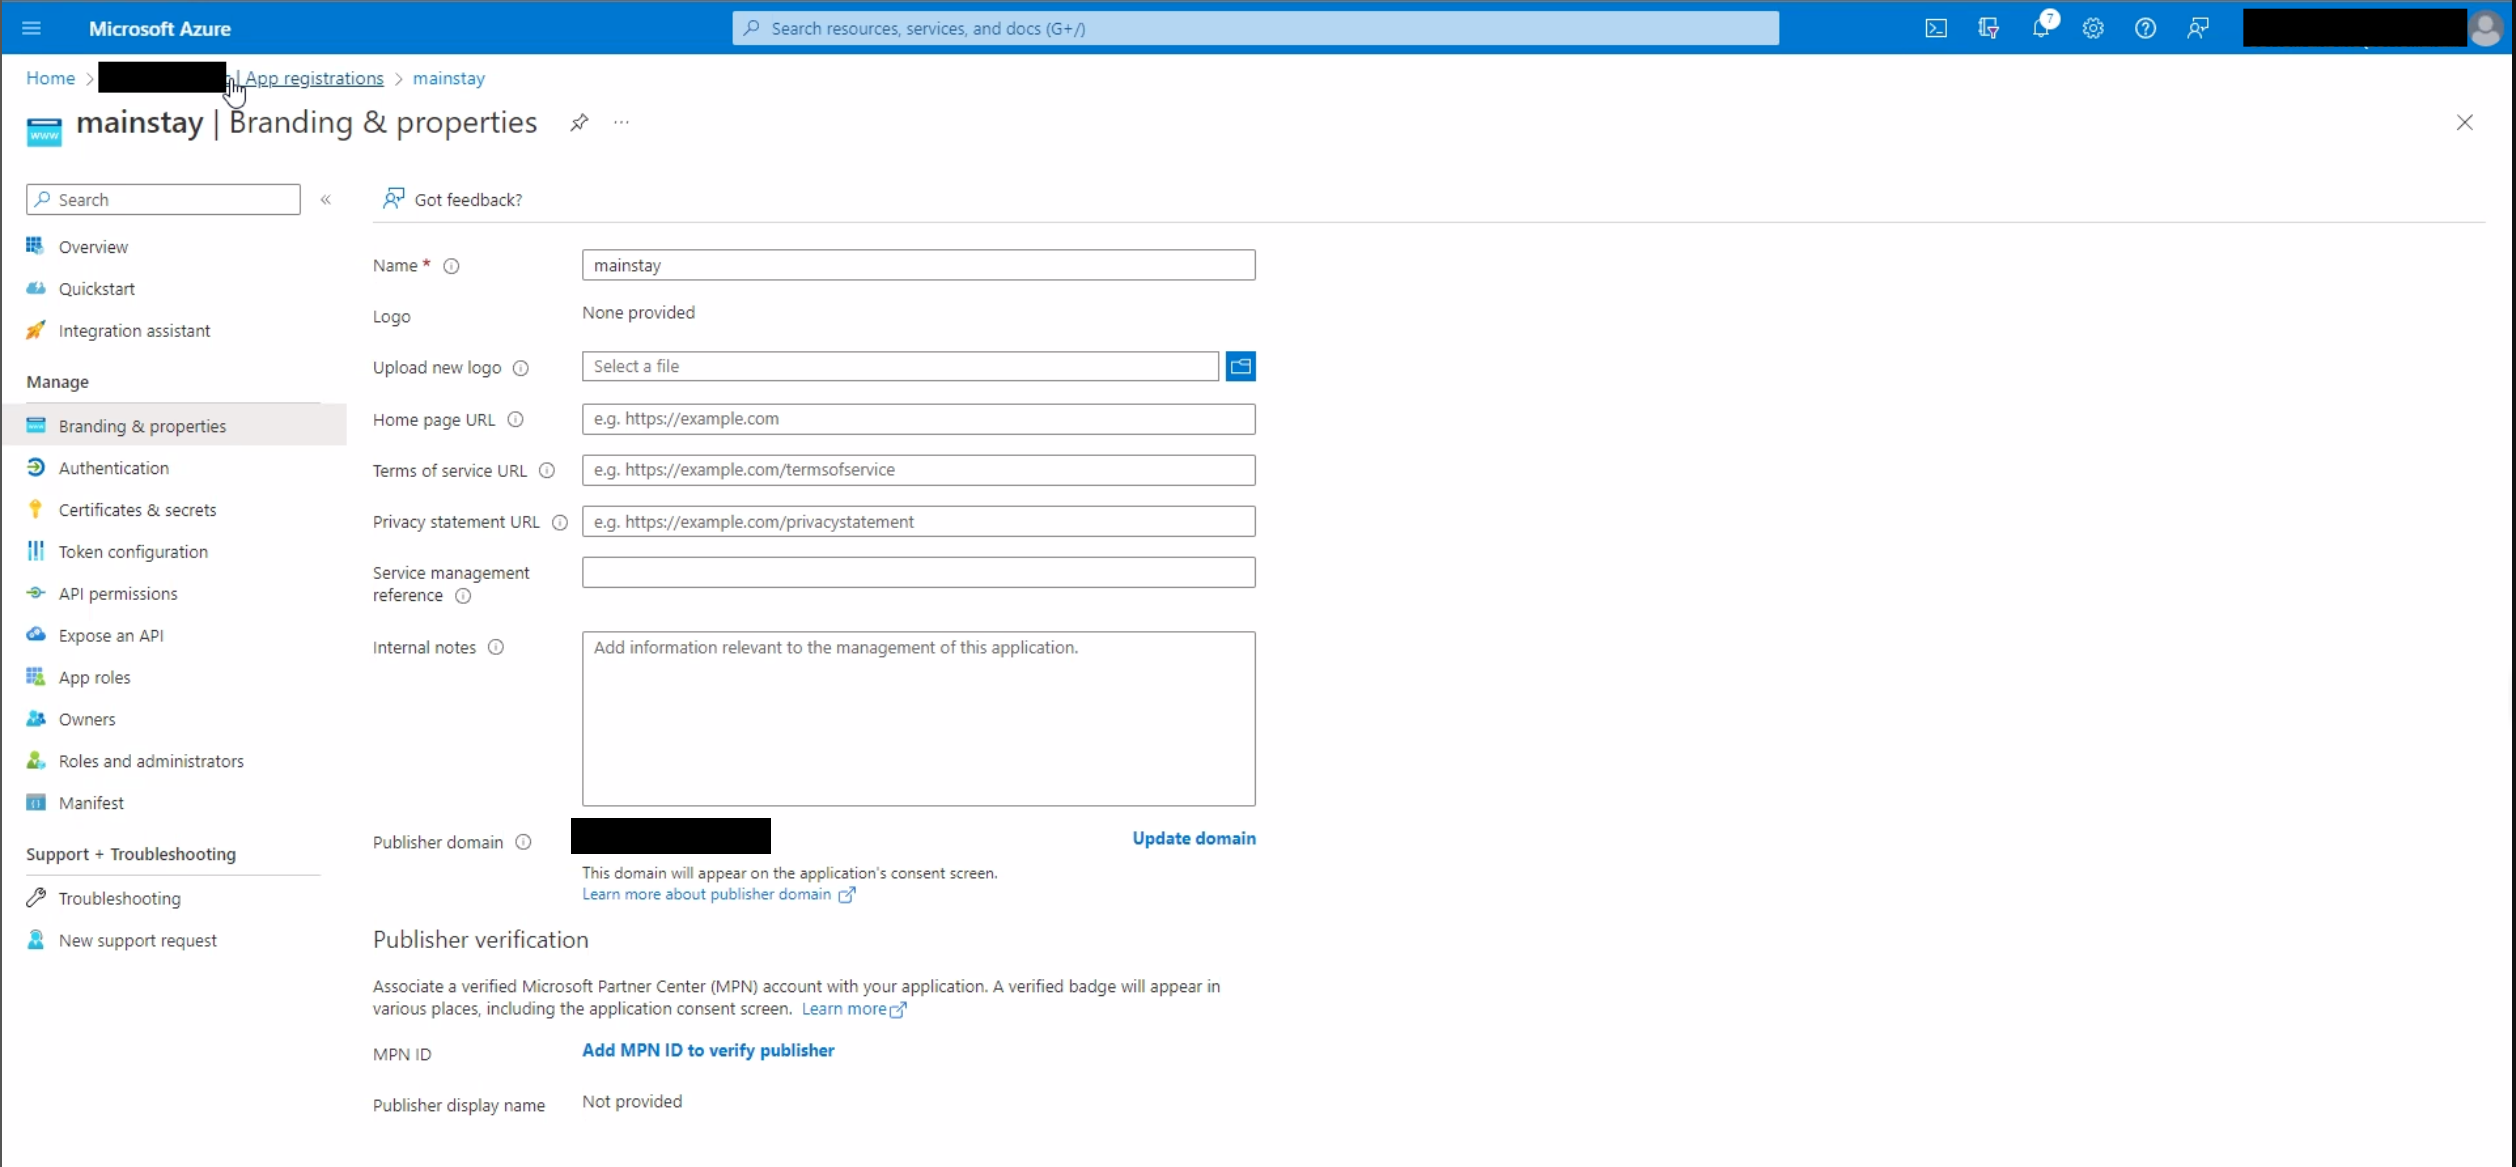Click the Select a file input
The height and width of the screenshot is (1167, 2516).
click(900, 367)
